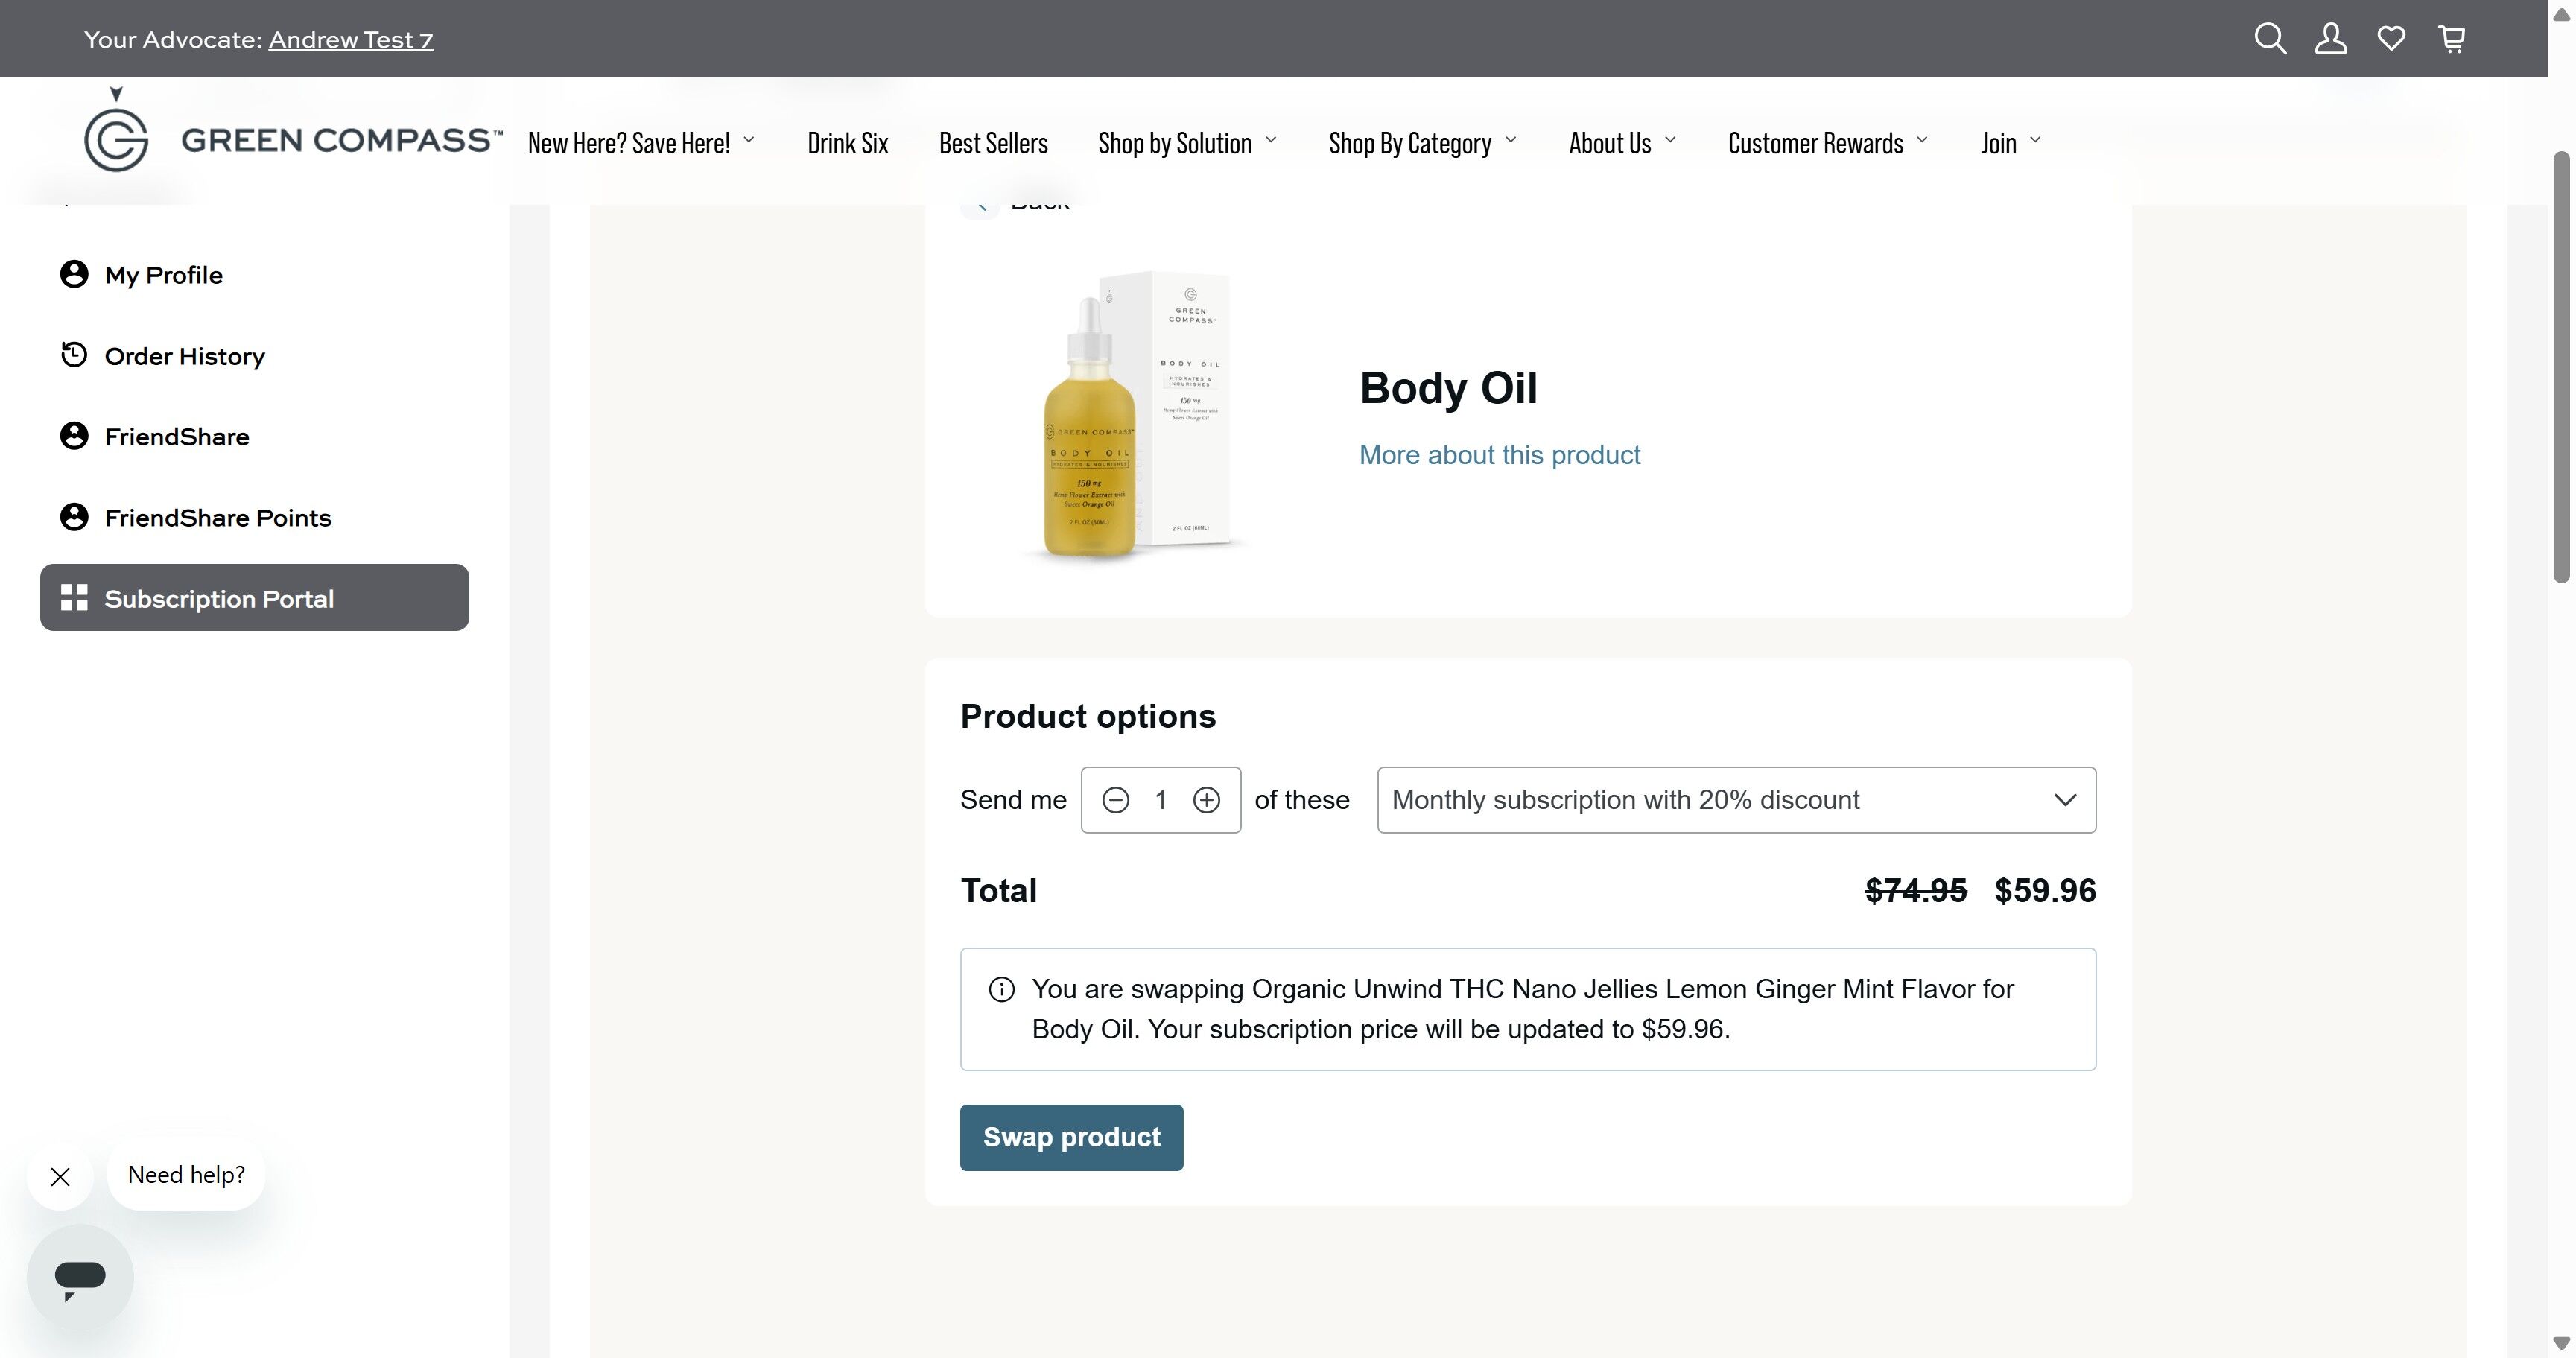Click the Swap product button
Screen dimensions: 2576x1358
tap(1071, 1138)
